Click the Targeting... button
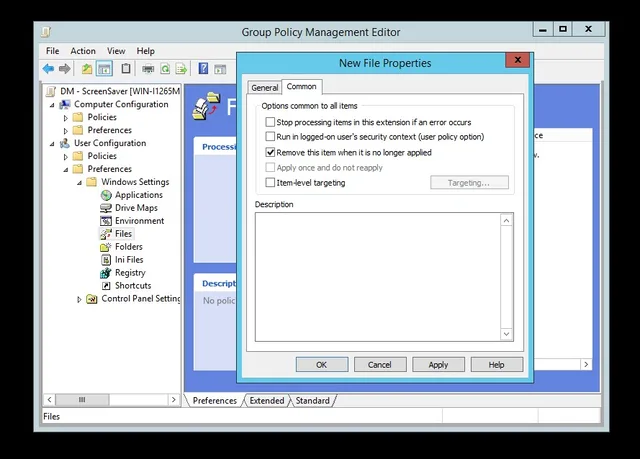Image resolution: width=640 pixels, height=459 pixels. [469, 182]
